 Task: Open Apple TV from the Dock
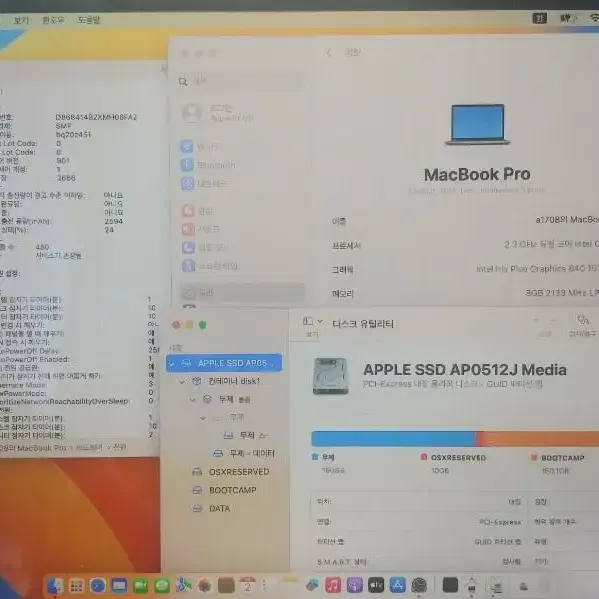coord(376,585)
